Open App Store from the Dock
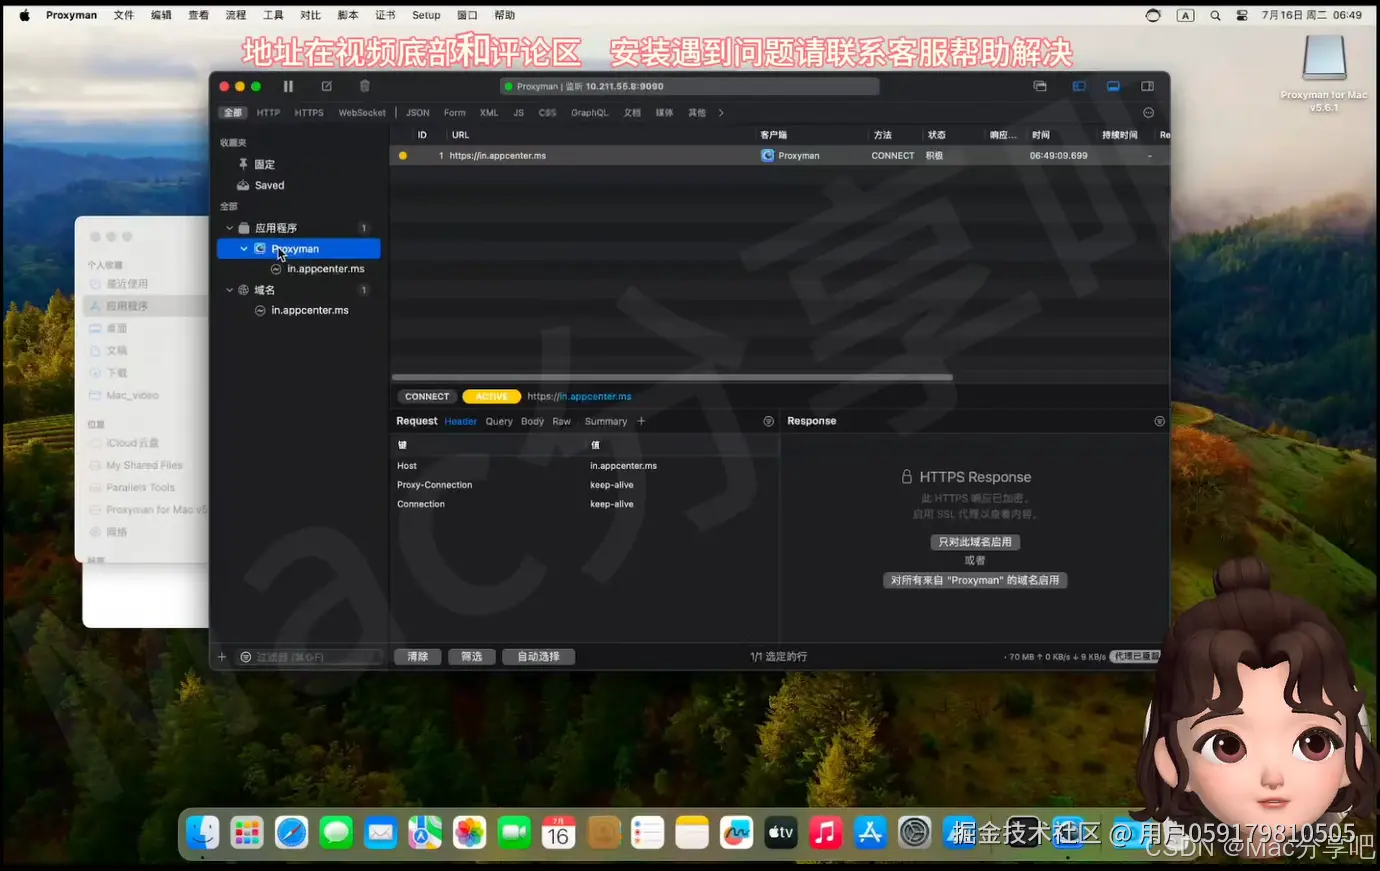Image resolution: width=1380 pixels, height=871 pixels. [870, 832]
